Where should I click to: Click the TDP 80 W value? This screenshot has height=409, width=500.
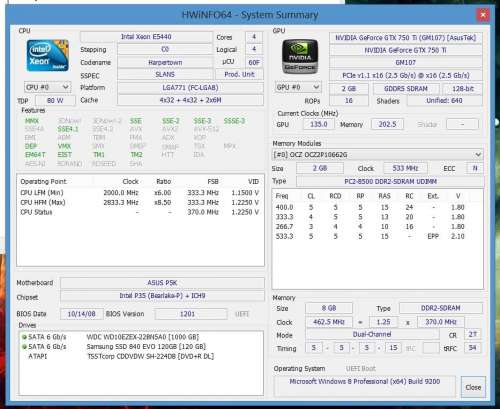coord(55,100)
